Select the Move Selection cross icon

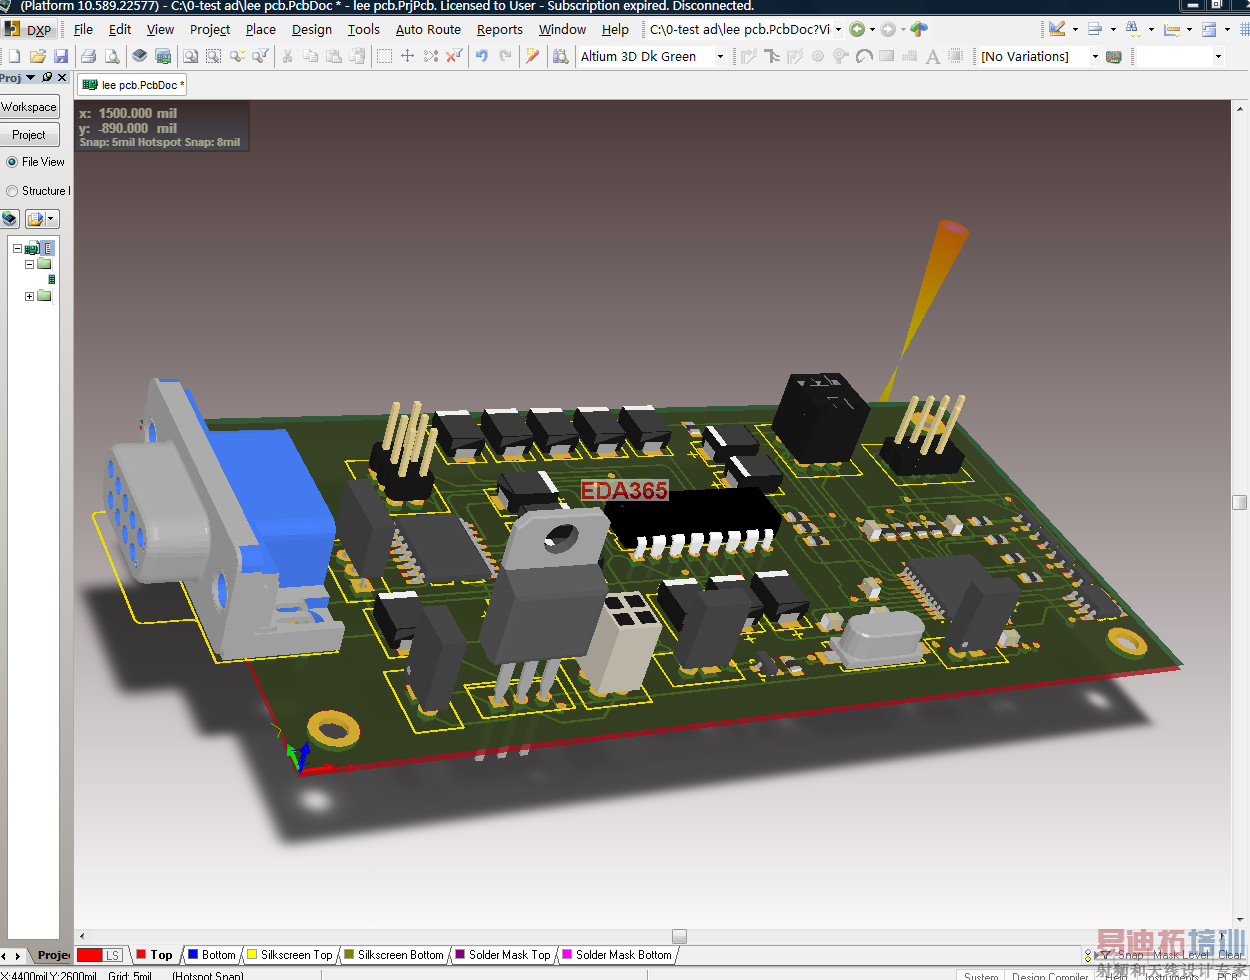[x=408, y=57]
